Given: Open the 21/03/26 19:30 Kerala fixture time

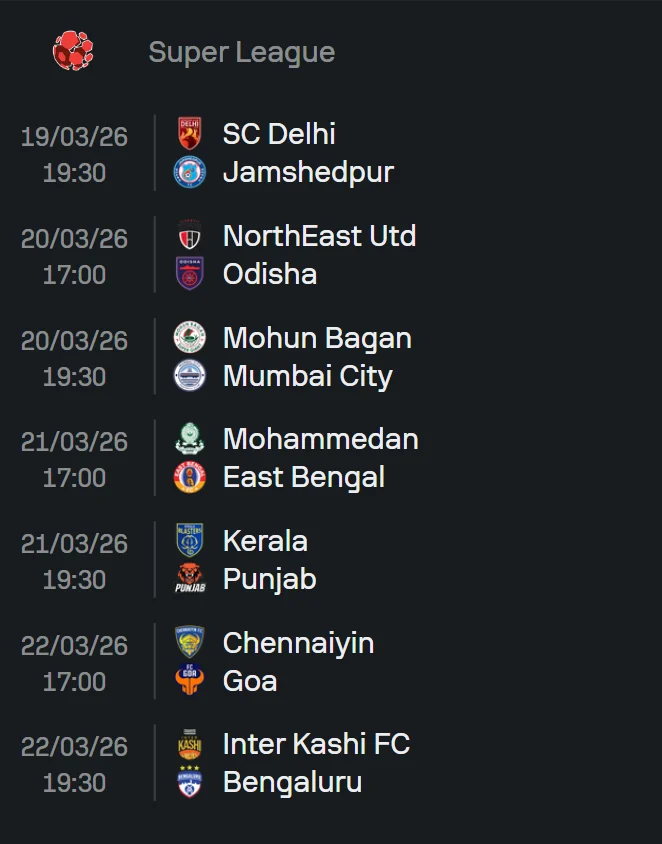Looking at the screenshot, I should pyautogui.click(x=75, y=580).
